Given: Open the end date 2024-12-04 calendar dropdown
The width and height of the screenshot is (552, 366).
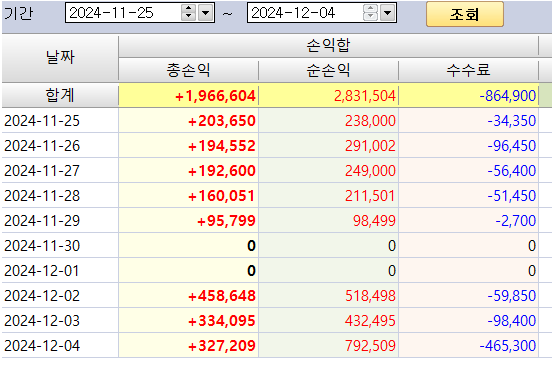Looking at the screenshot, I should coord(388,13).
